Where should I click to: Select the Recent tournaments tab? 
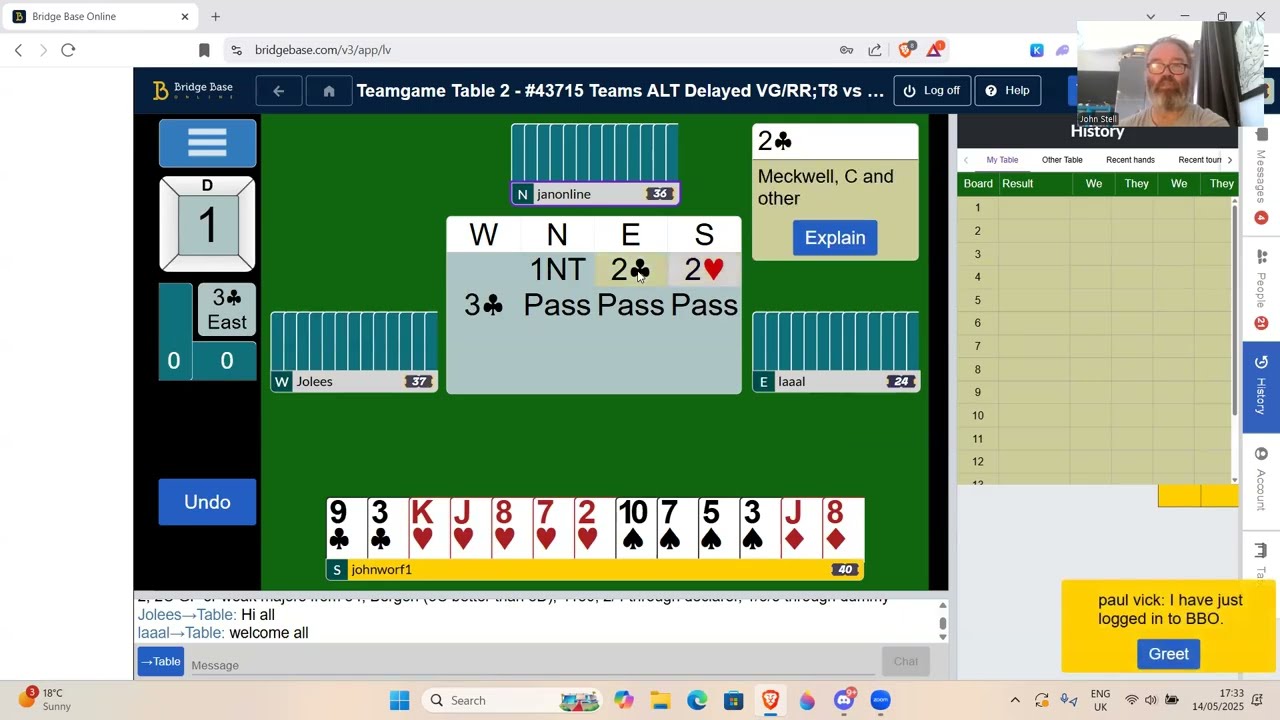(1199, 160)
